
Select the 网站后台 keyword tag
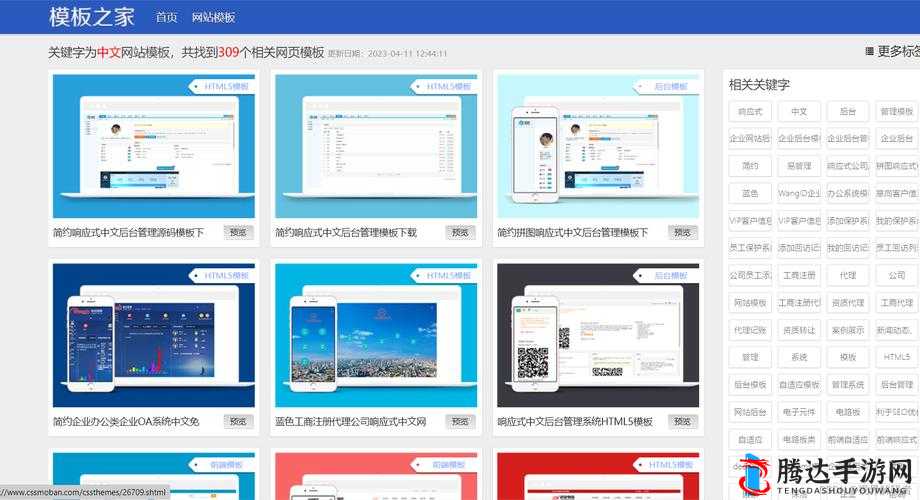pyautogui.click(x=750, y=412)
